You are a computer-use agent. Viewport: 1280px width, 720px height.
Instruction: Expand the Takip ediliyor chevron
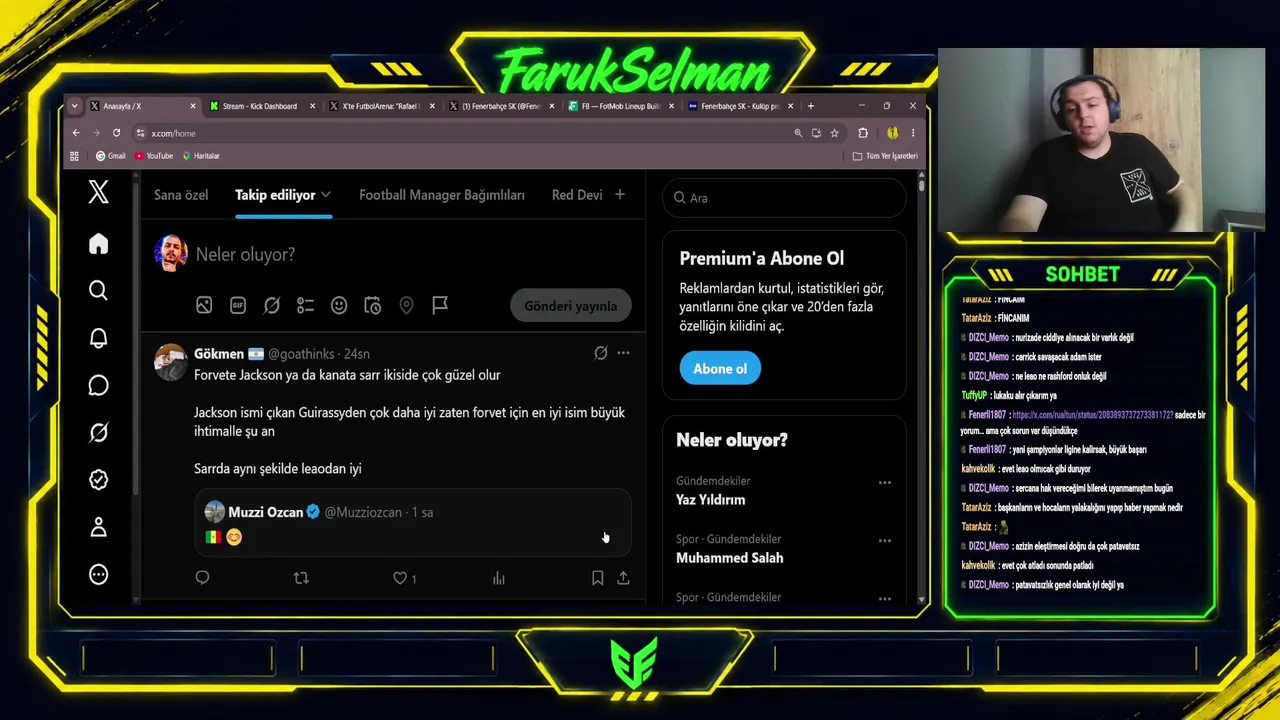click(326, 195)
